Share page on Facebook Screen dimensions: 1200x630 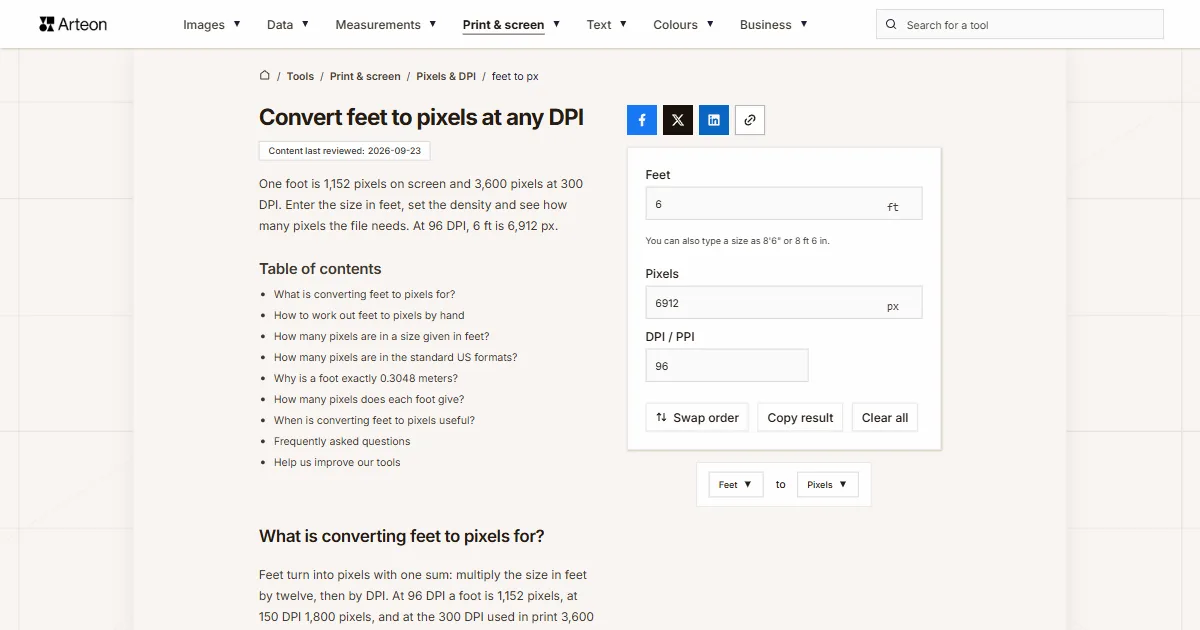point(642,120)
